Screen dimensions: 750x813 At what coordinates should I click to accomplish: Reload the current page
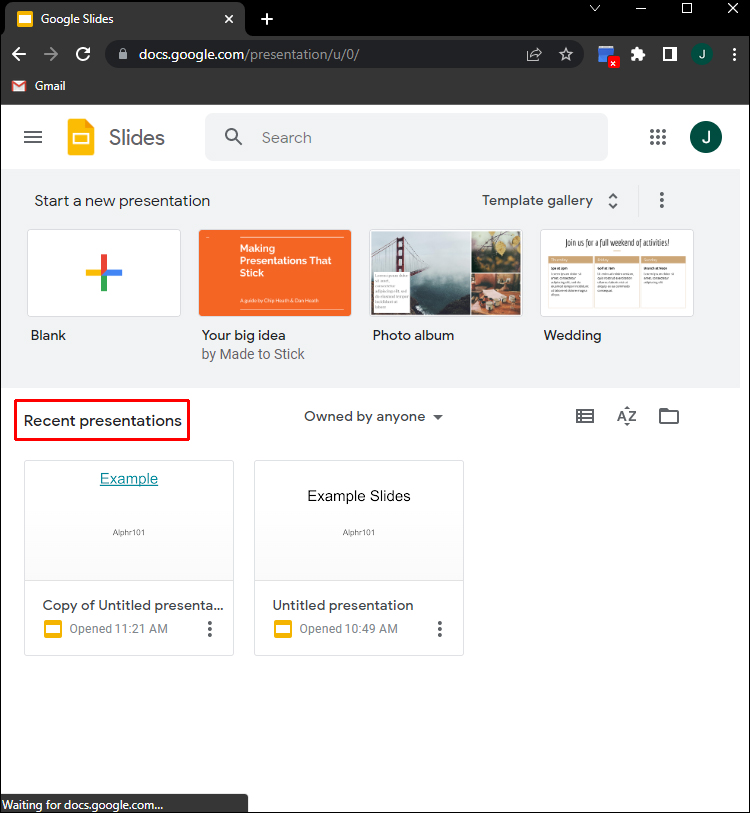pos(83,54)
